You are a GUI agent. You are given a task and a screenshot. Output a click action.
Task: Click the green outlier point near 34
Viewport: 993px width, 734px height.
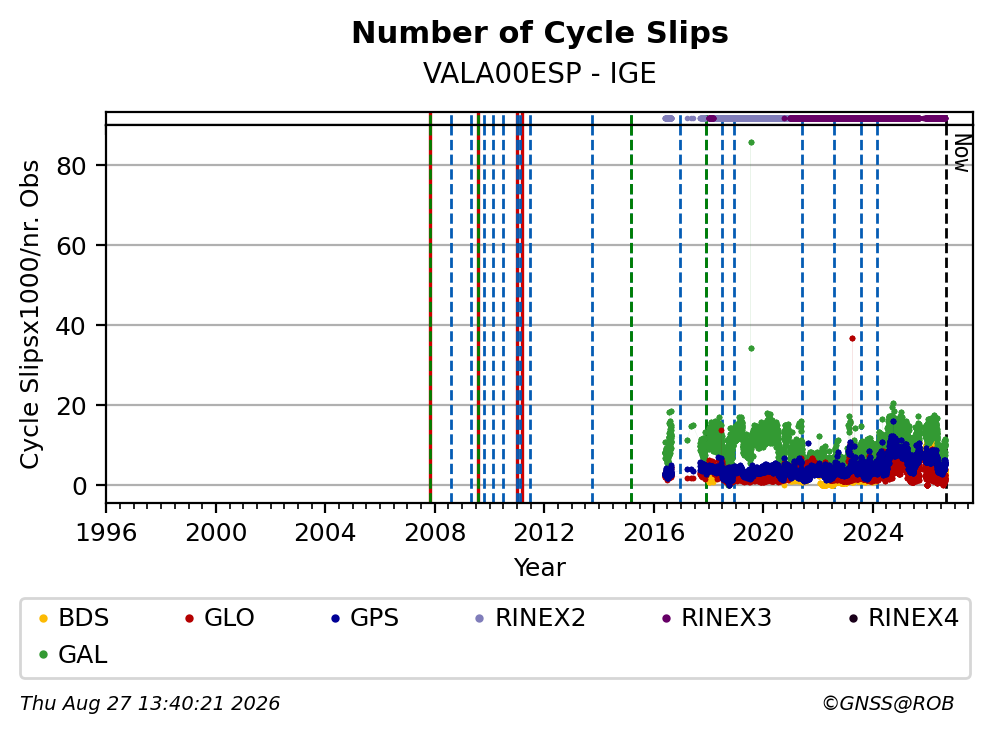tap(751, 348)
